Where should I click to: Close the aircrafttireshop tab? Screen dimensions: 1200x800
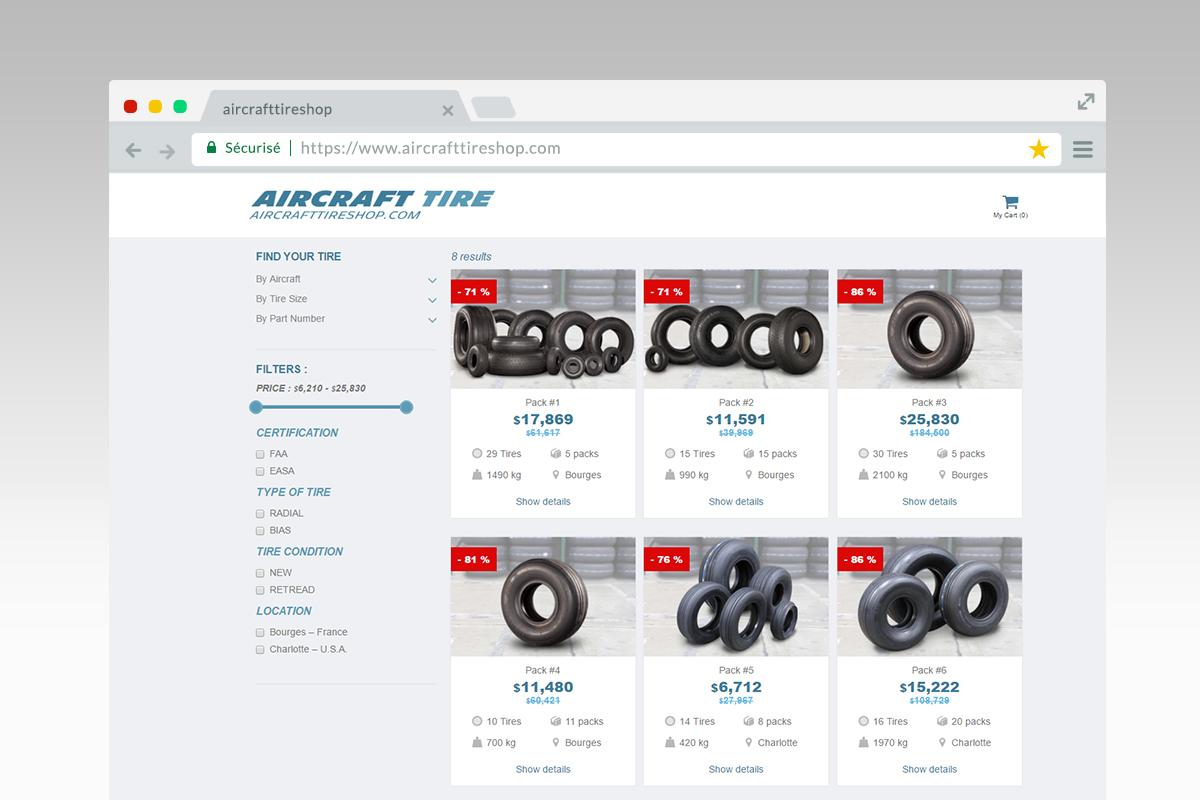pyautogui.click(x=448, y=110)
